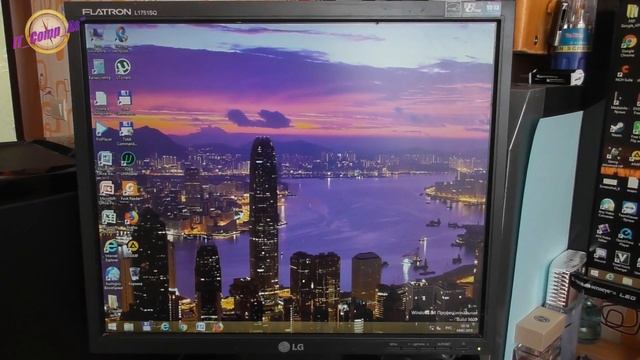
Task: Launch Firefox from the desktop shortcut
Action: 131,218
